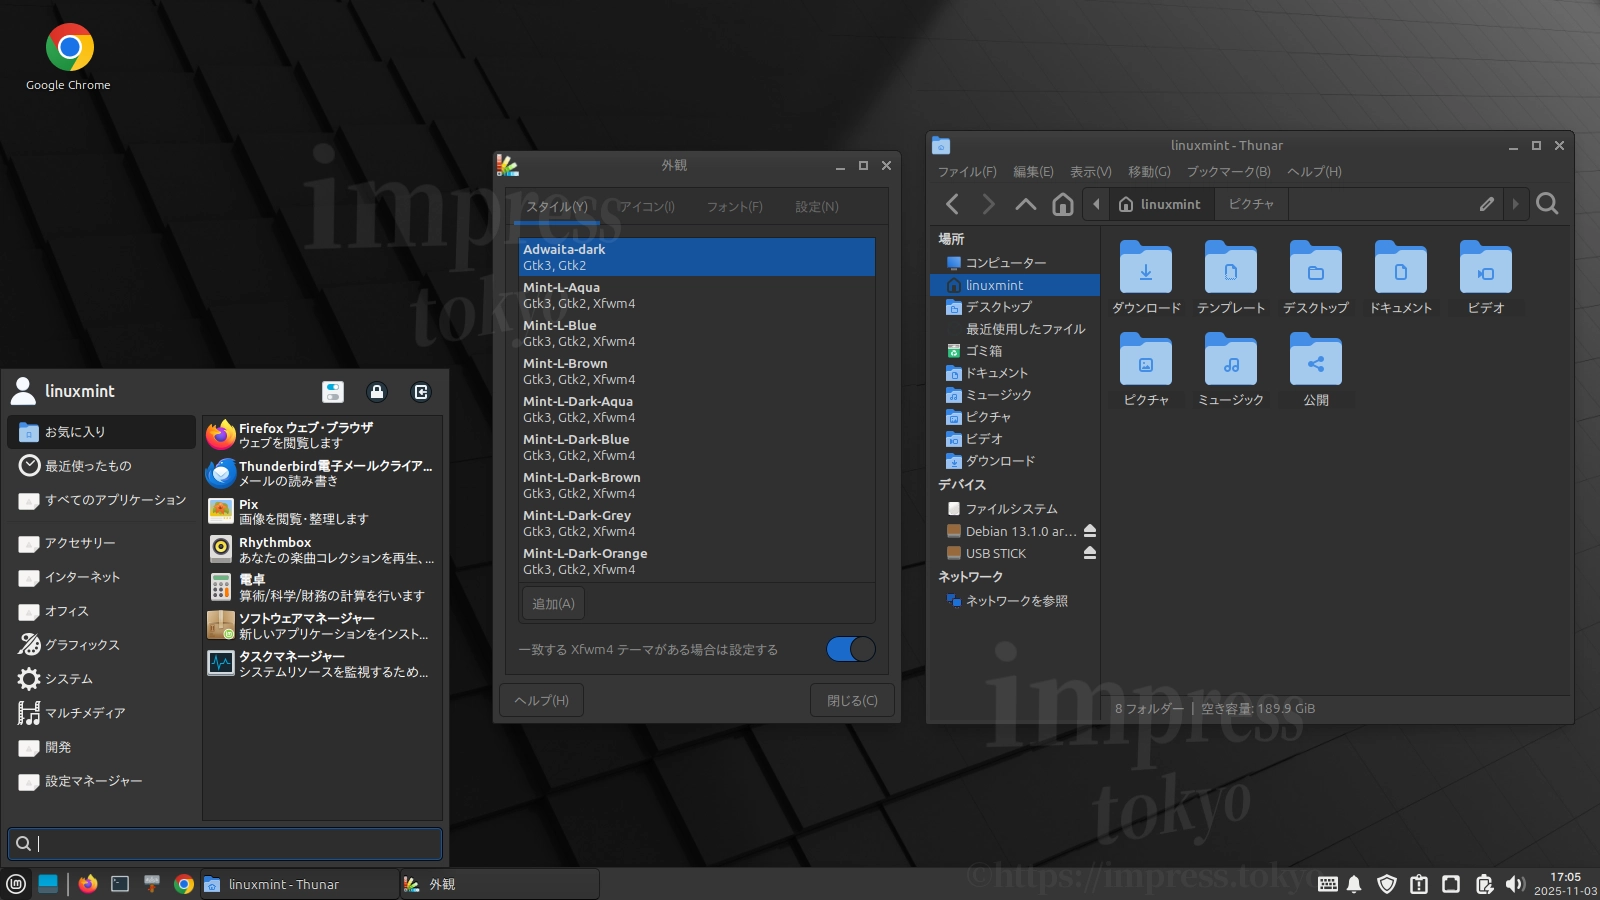
Task: Open the 設定マネージャー menu category
Action: (x=102, y=781)
